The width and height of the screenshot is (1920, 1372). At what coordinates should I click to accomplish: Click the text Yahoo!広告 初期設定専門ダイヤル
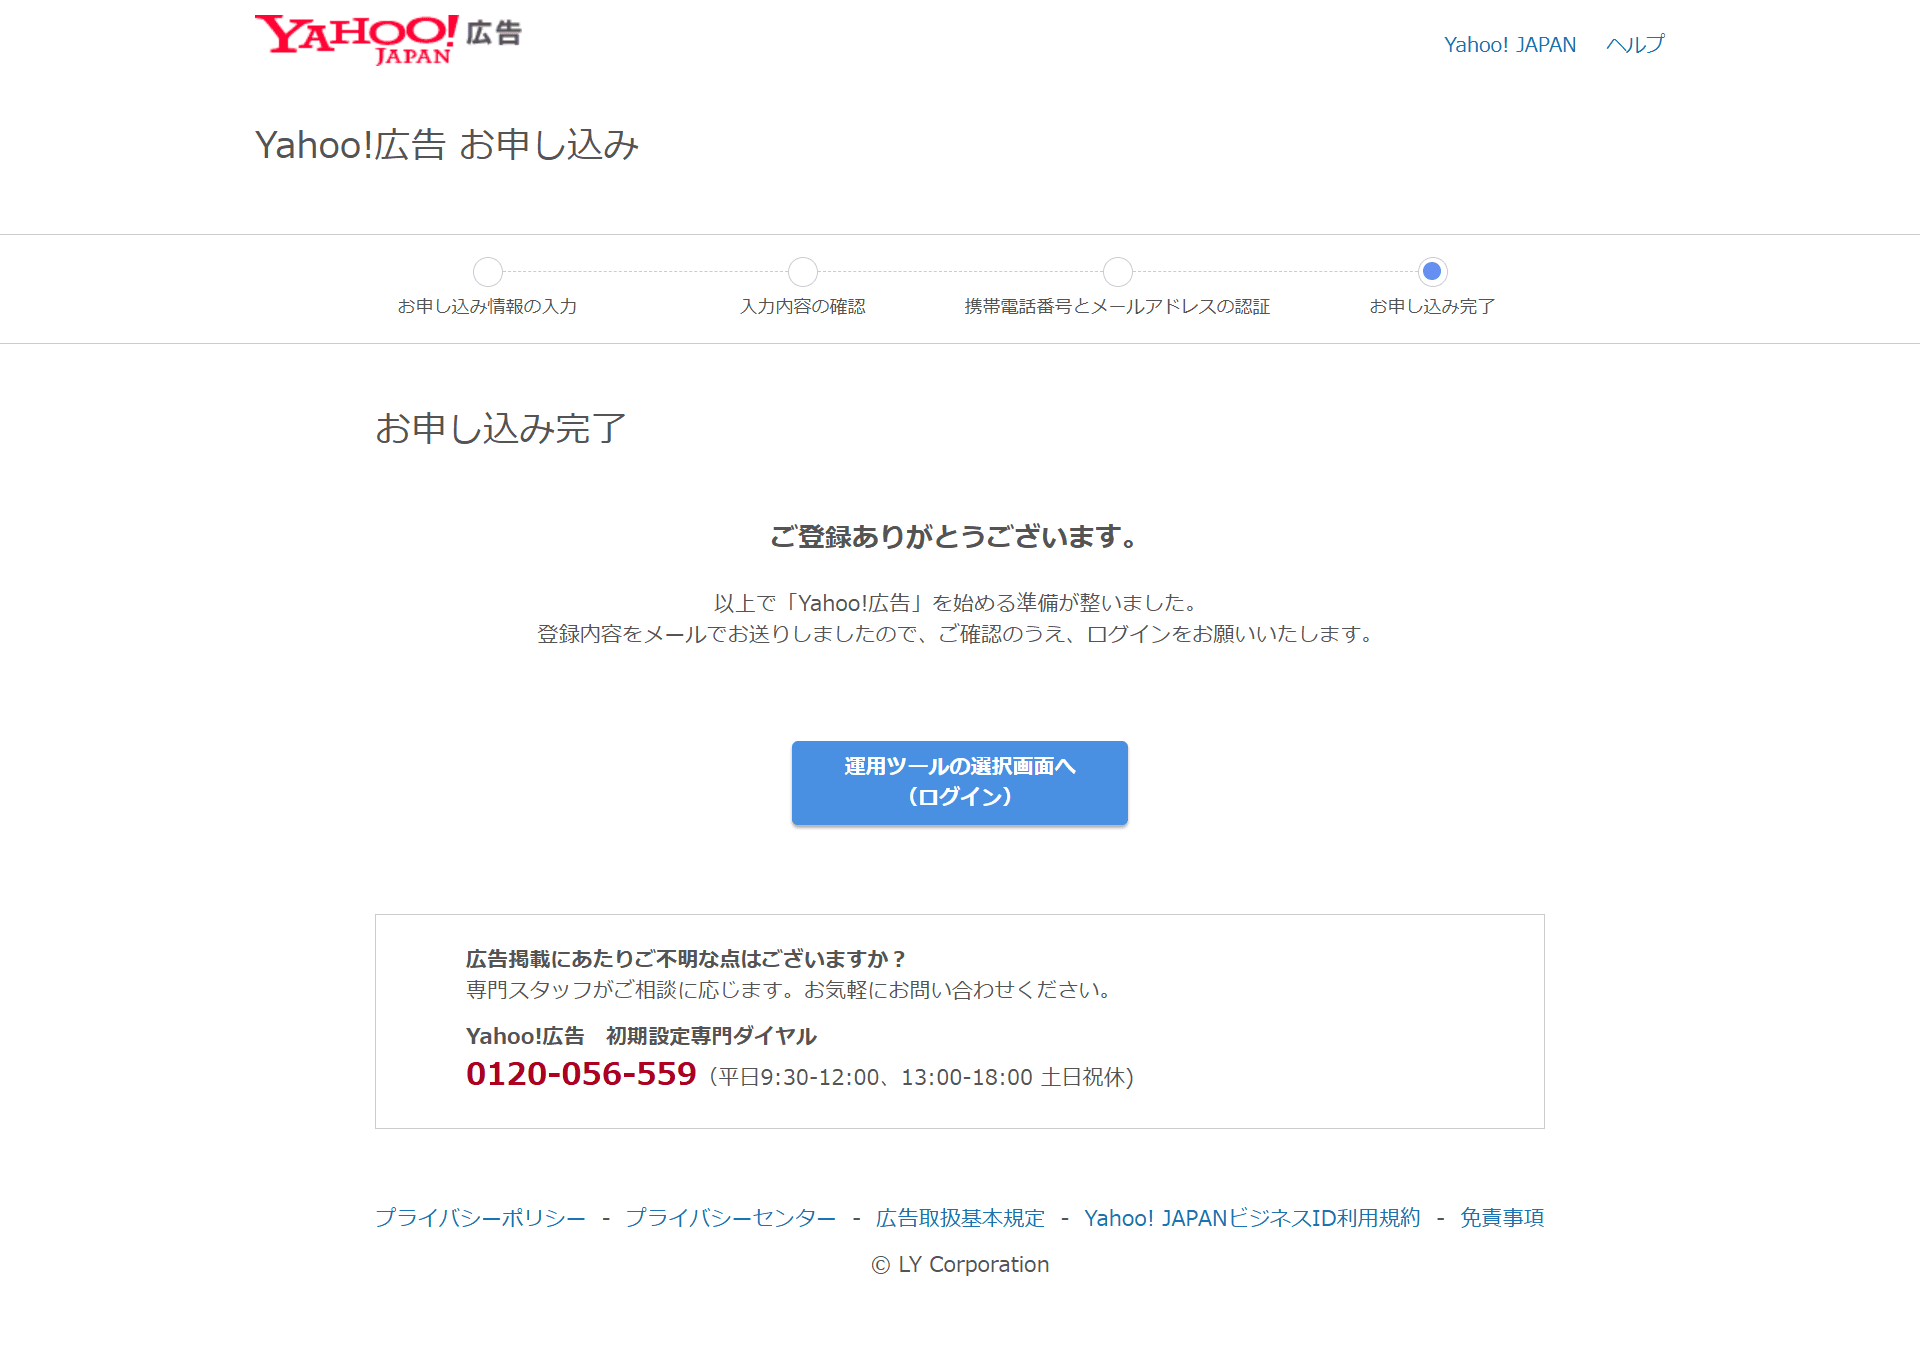[x=641, y=1036]
